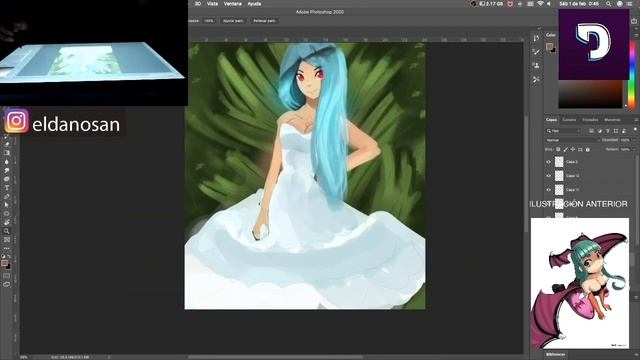
Task: Select the Gradient tool in toolbar
Action: click(7, 153)
